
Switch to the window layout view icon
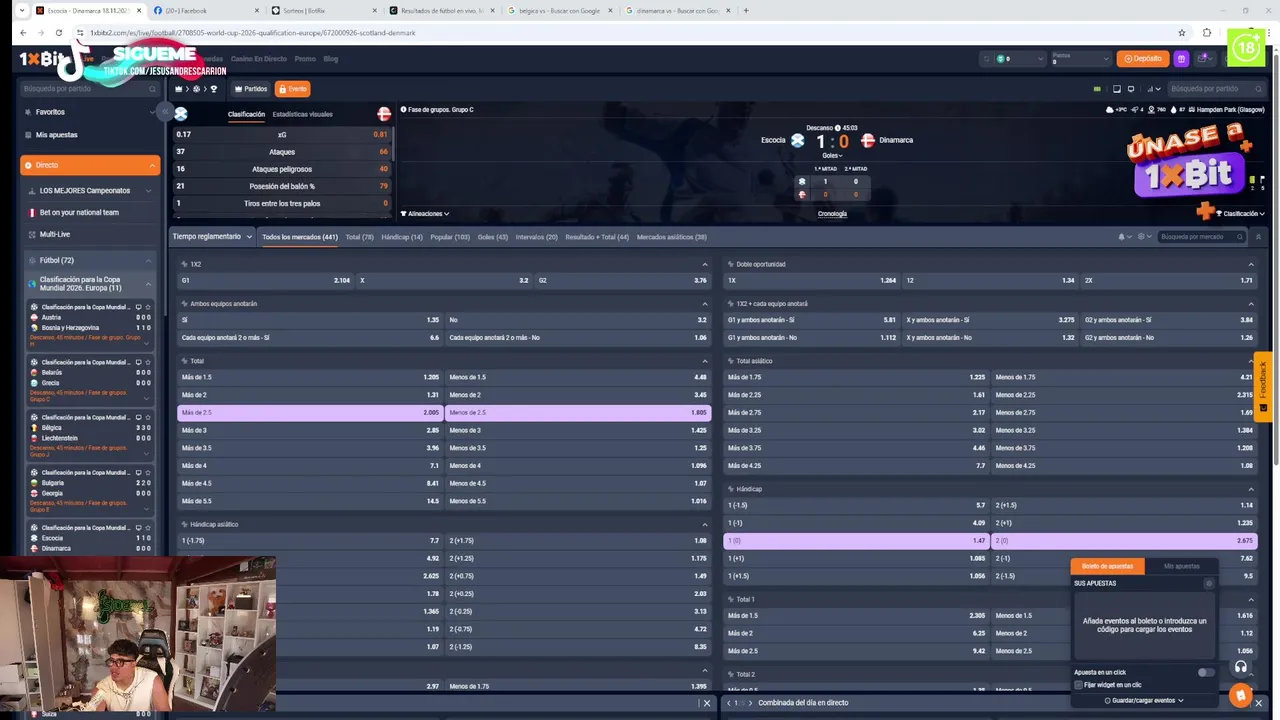[x=1117, y=89]
